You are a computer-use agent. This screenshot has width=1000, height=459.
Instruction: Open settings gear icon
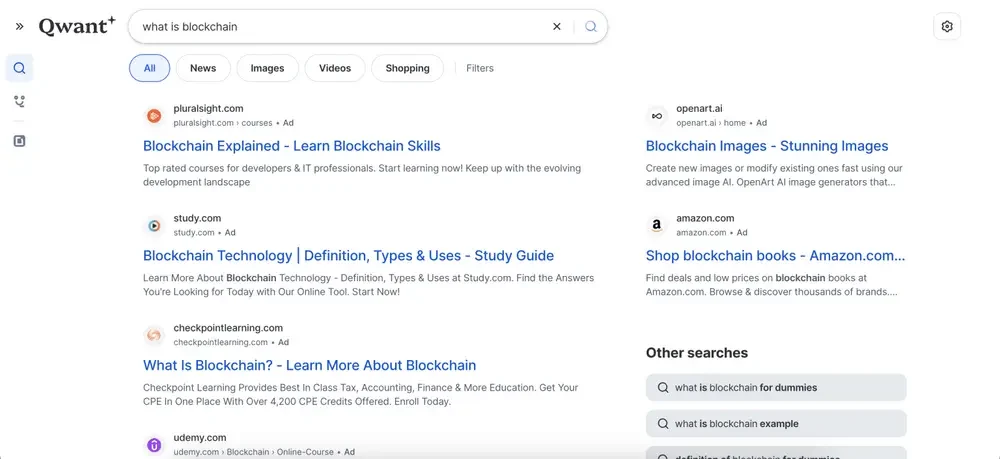tap(947, 27)
